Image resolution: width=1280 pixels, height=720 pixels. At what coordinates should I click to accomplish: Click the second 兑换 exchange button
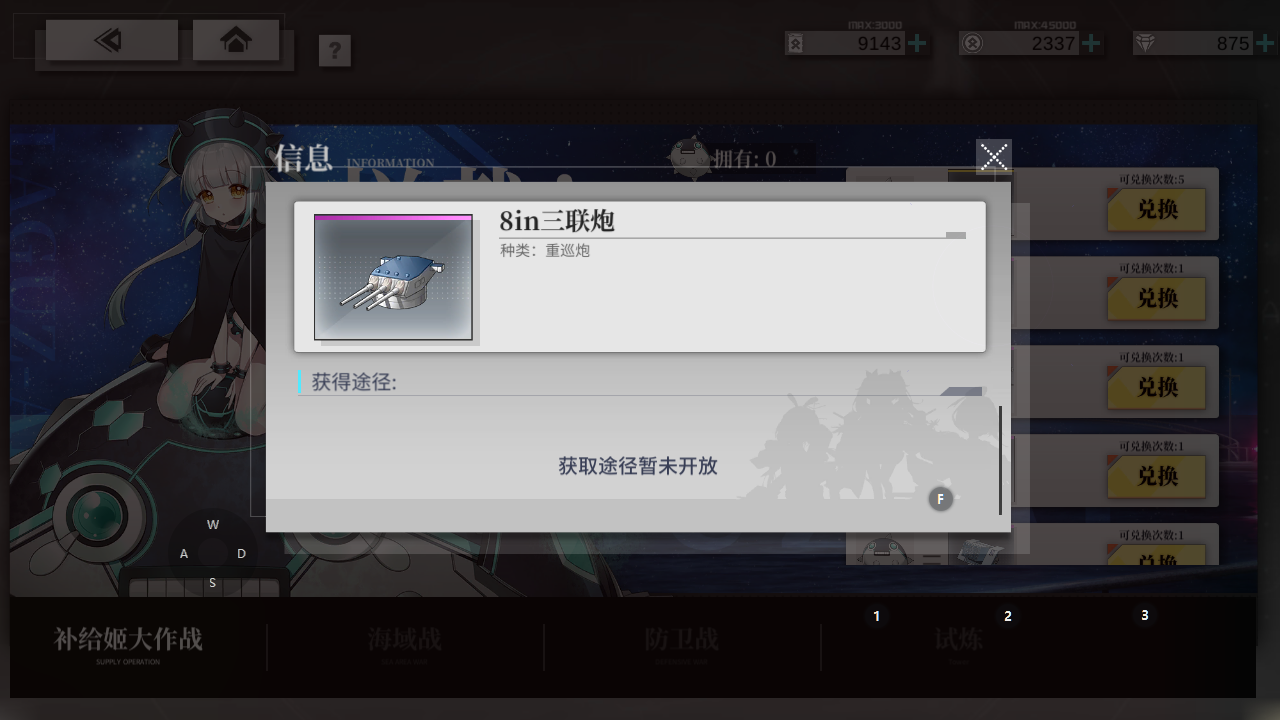[1156, 299]
